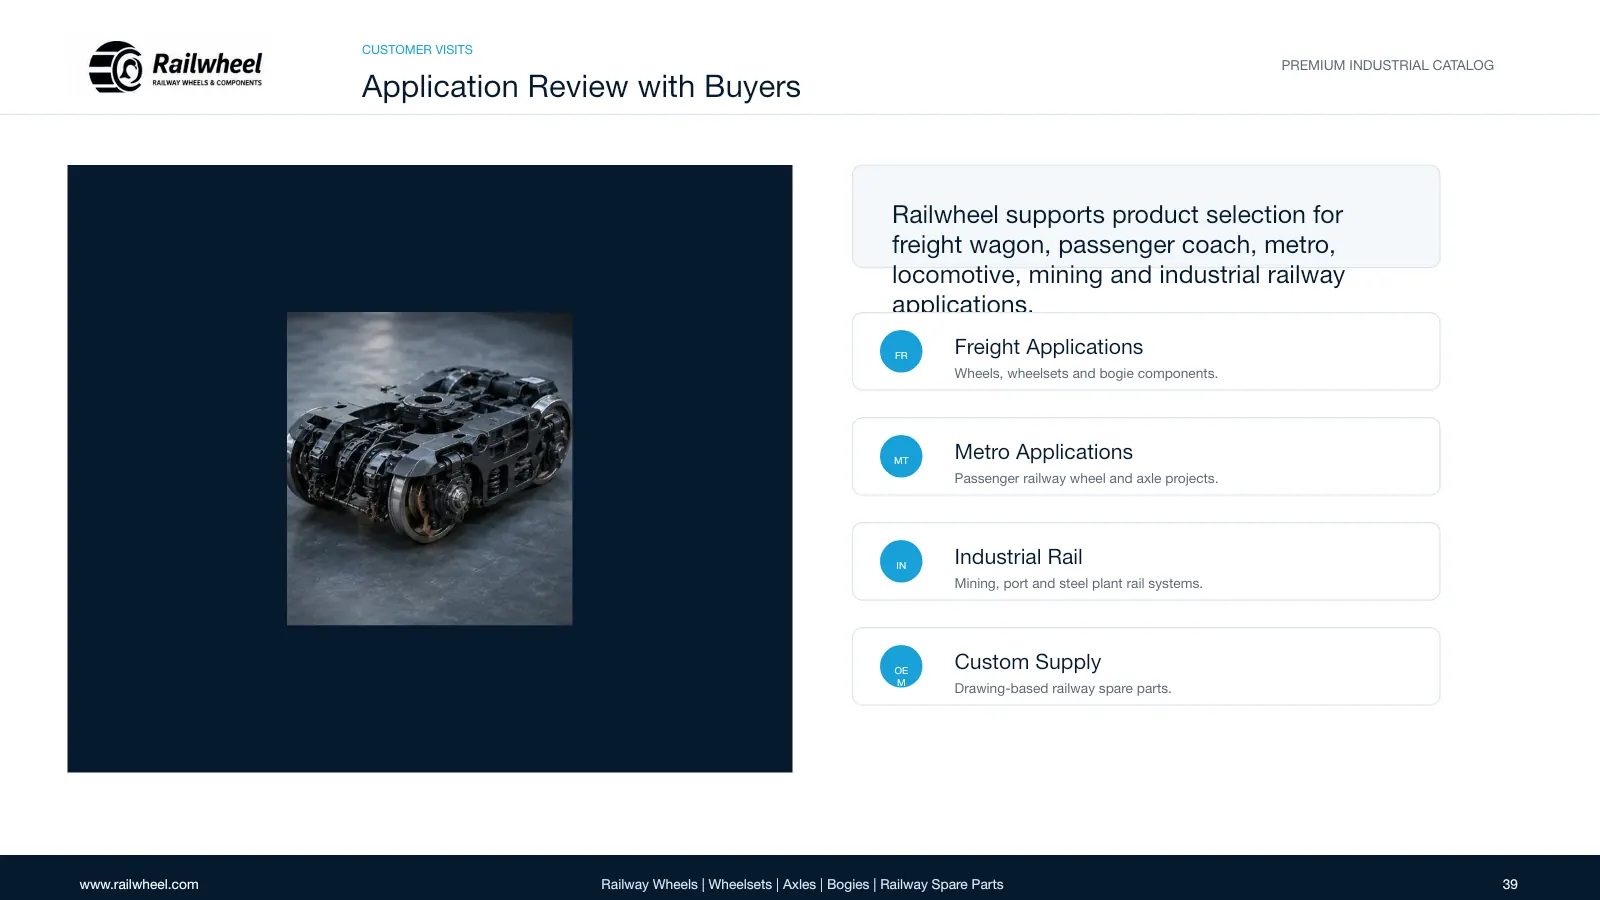
Task: Select the slide title Application Review with Buyers
Action: 581,87
